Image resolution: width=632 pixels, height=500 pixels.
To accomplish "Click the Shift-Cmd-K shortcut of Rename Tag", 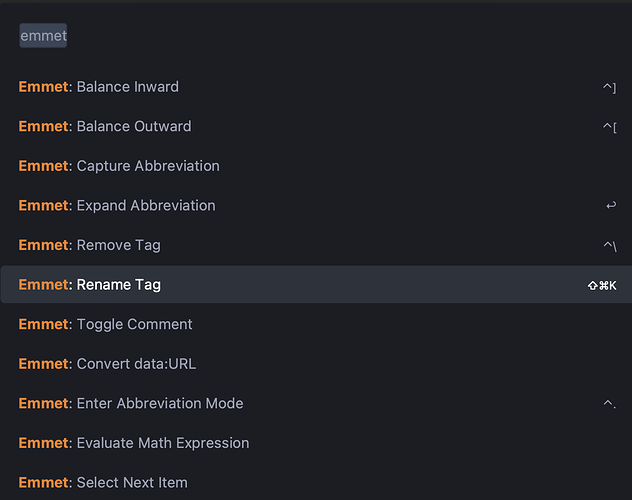I will pos(602,285).
